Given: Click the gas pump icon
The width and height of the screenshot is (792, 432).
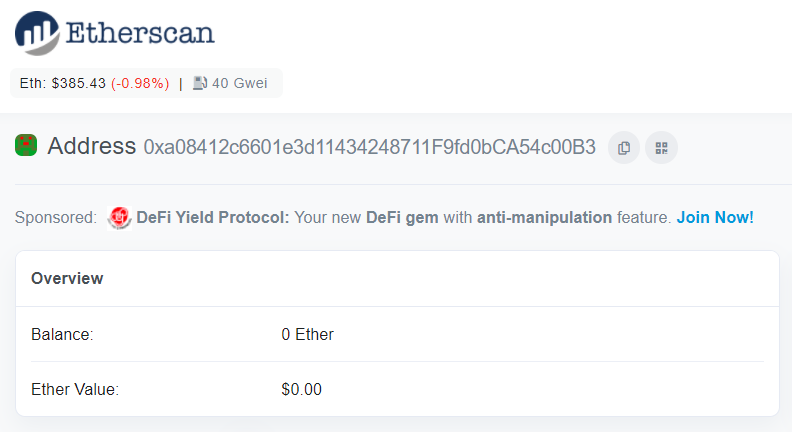Looking at the screenshot, I should (200, 83).
